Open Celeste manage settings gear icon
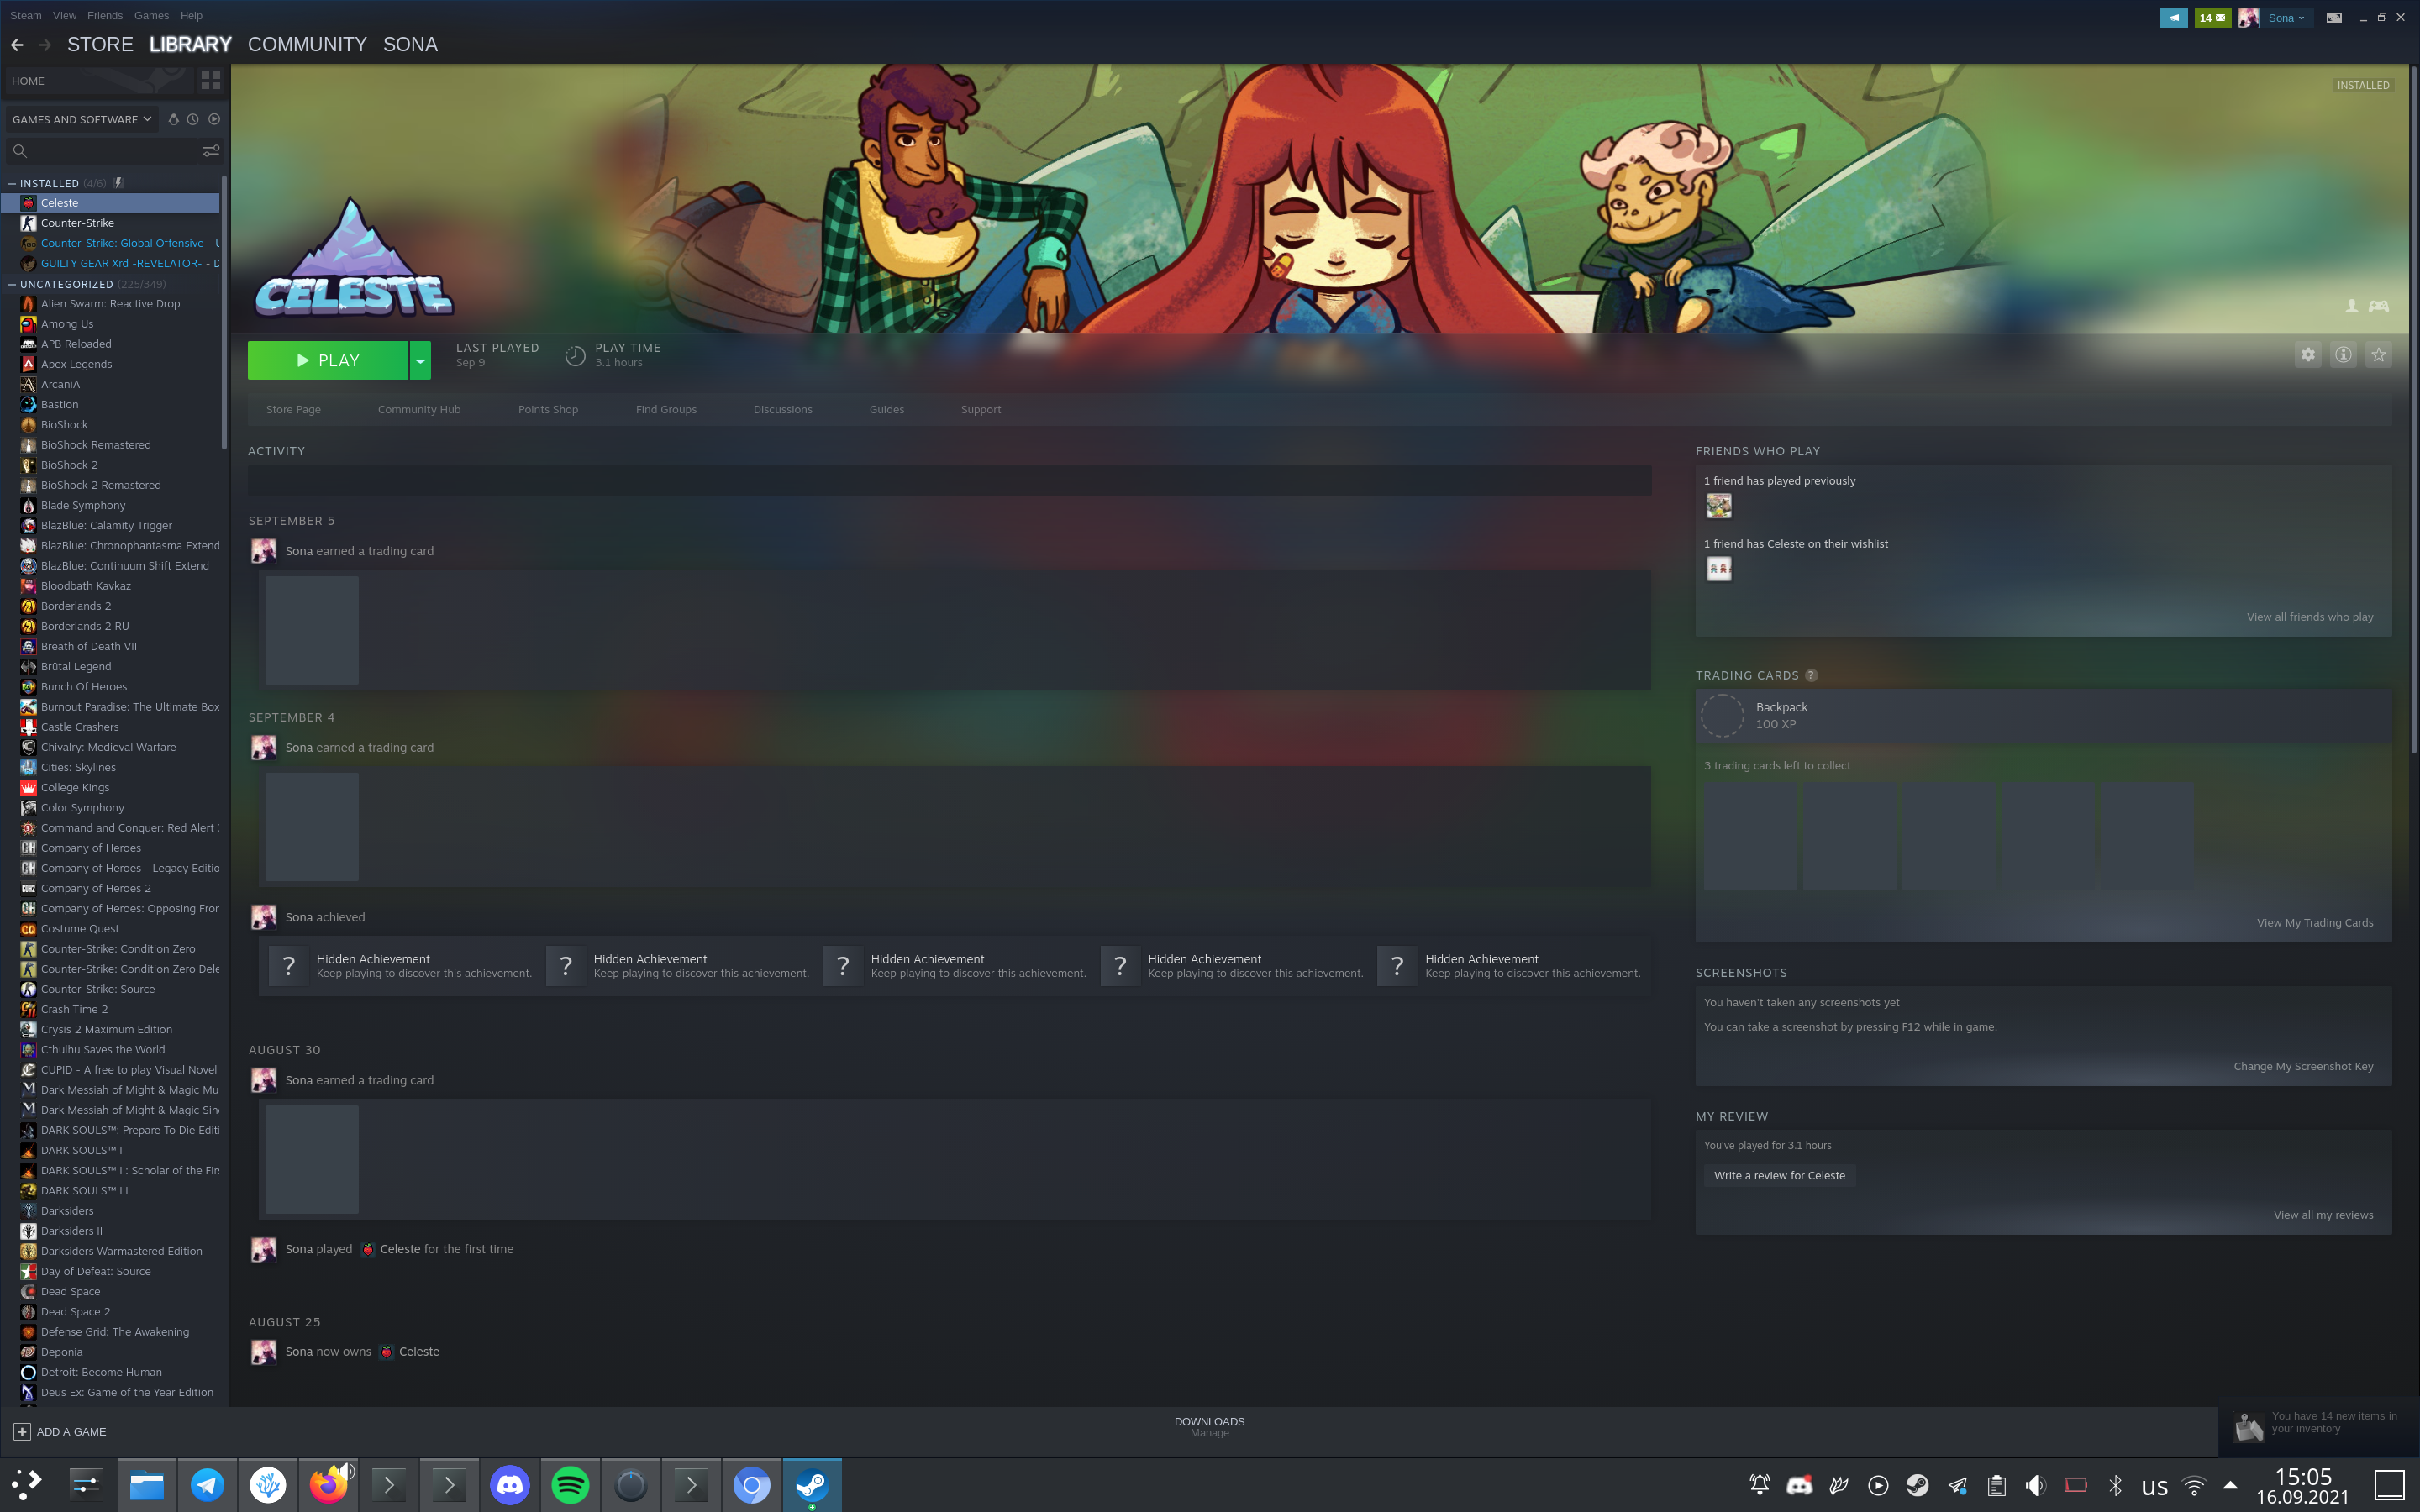This screenshot has height=1512, width=2420. pyautogui.click(x=2308, y=354)
